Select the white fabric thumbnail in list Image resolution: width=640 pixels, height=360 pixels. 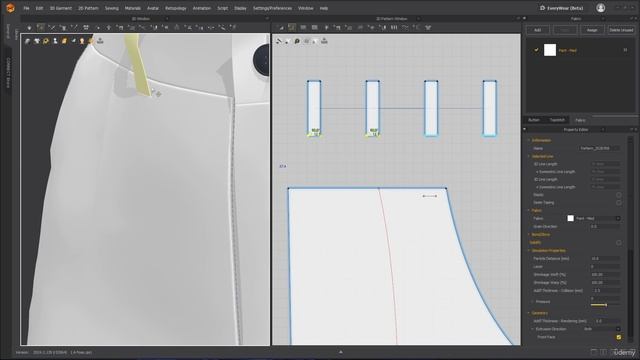[550, 50]
